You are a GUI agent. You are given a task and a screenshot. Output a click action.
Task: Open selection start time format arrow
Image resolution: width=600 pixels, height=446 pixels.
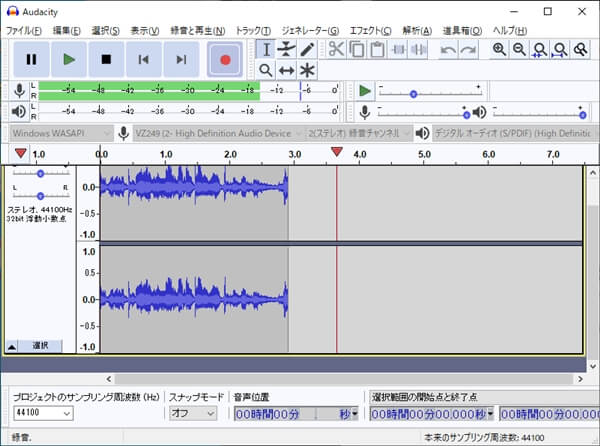(x=491, y=414)
